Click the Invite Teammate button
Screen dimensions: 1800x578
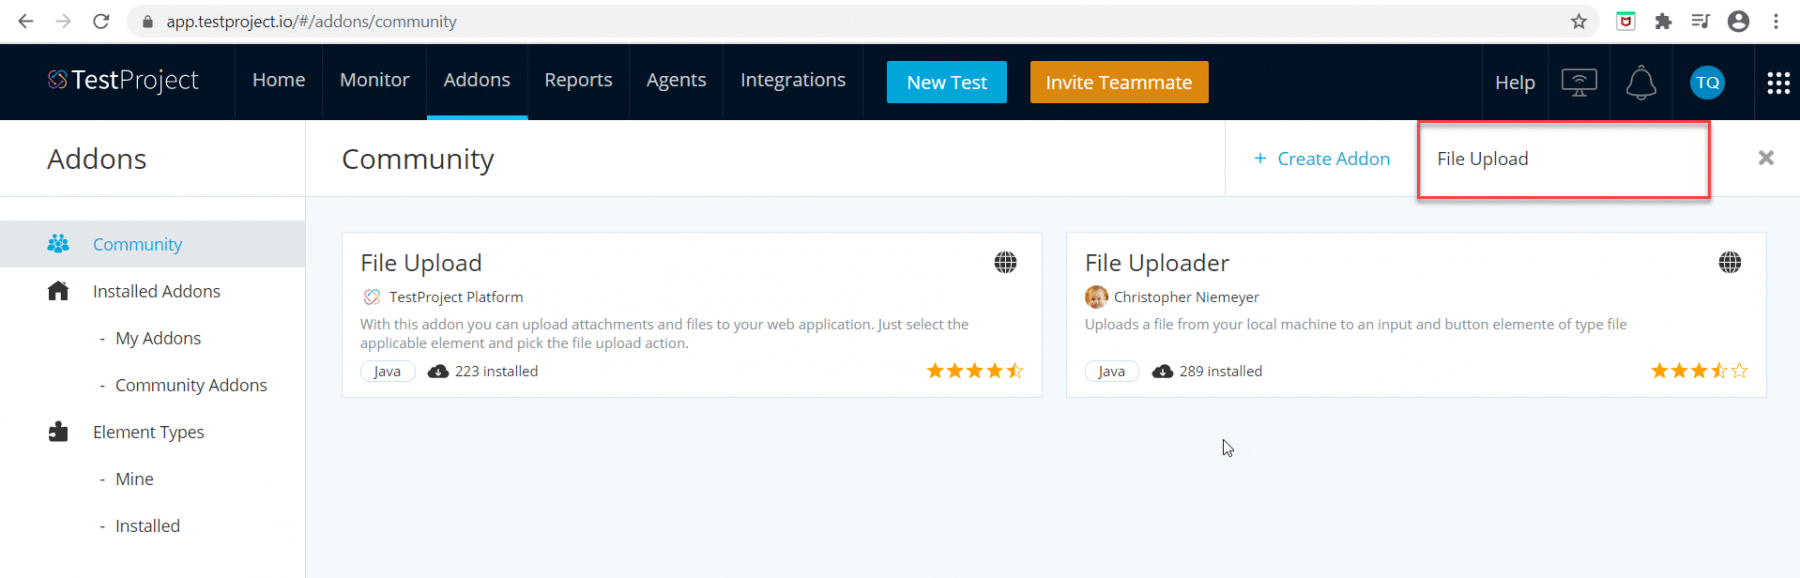point(1119,82)
